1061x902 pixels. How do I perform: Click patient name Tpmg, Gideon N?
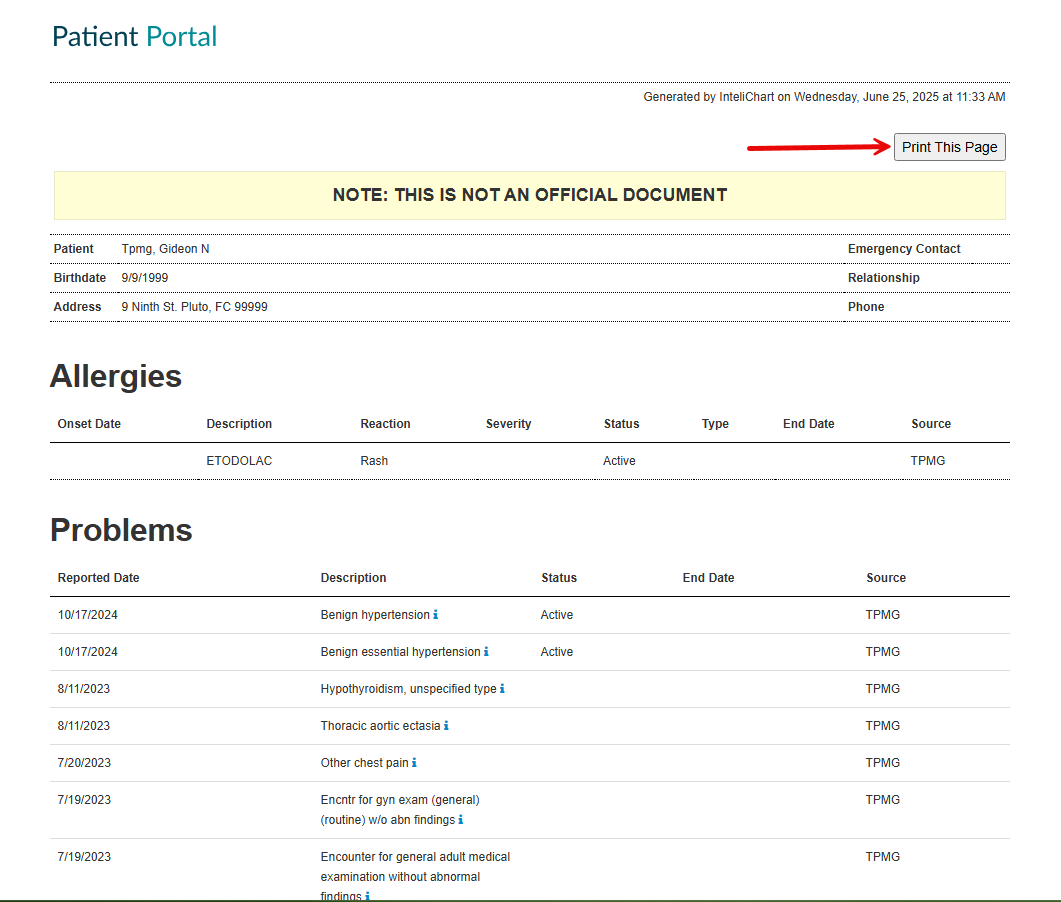pos(165,249)
